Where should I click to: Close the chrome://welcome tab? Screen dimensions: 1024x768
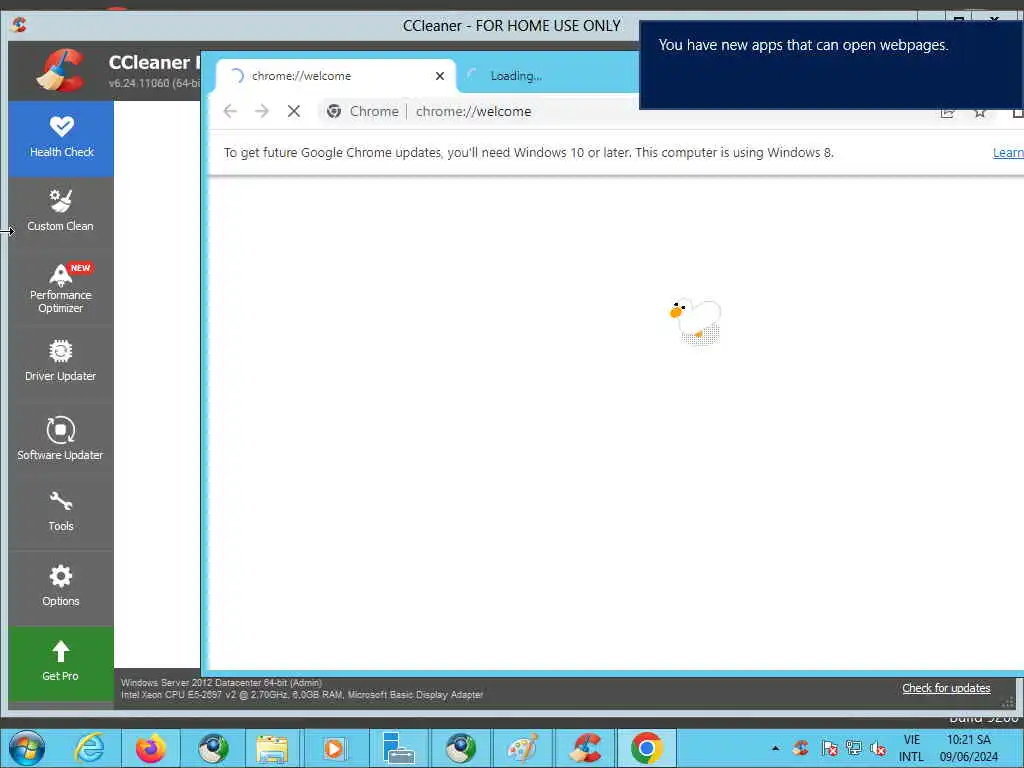(440, 76)
